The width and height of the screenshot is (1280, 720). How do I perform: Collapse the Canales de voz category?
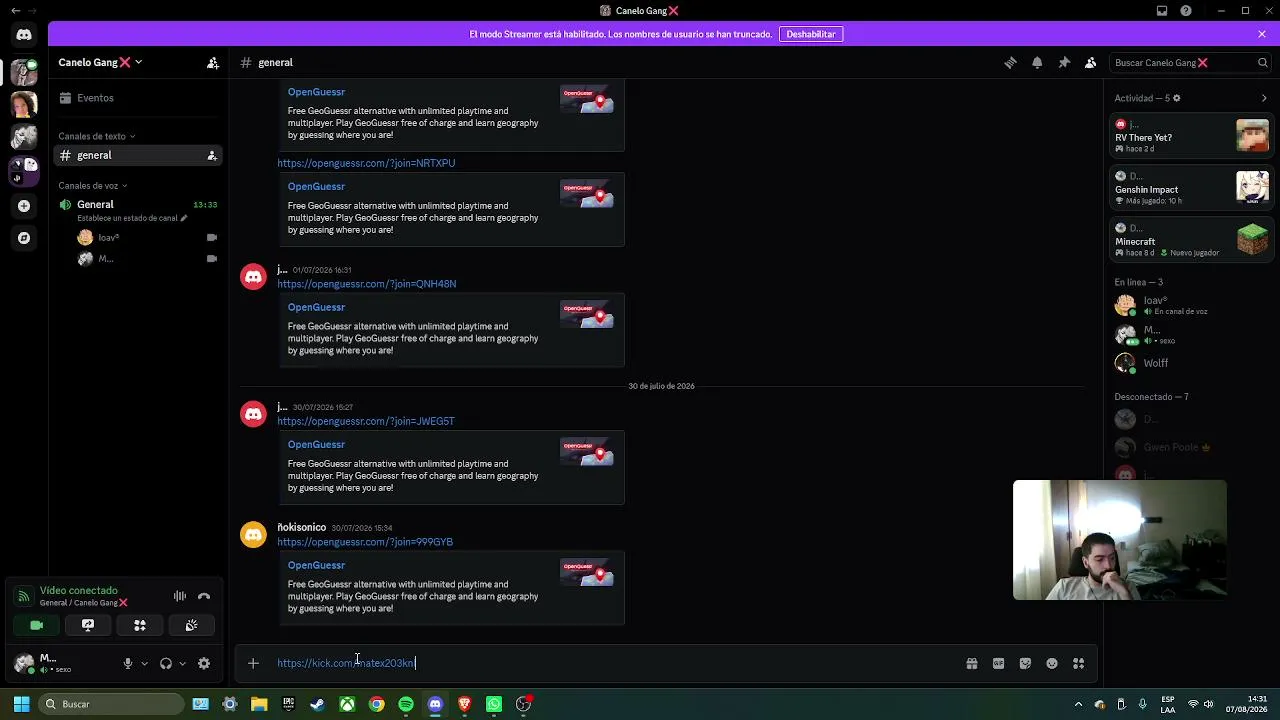(x=92, y=186)
